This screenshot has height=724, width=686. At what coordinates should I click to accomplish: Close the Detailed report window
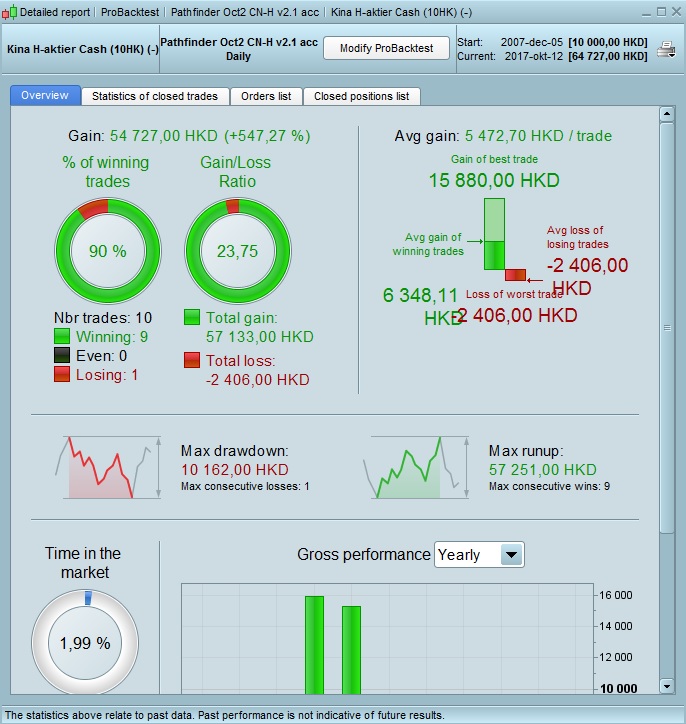pos(676,12)
